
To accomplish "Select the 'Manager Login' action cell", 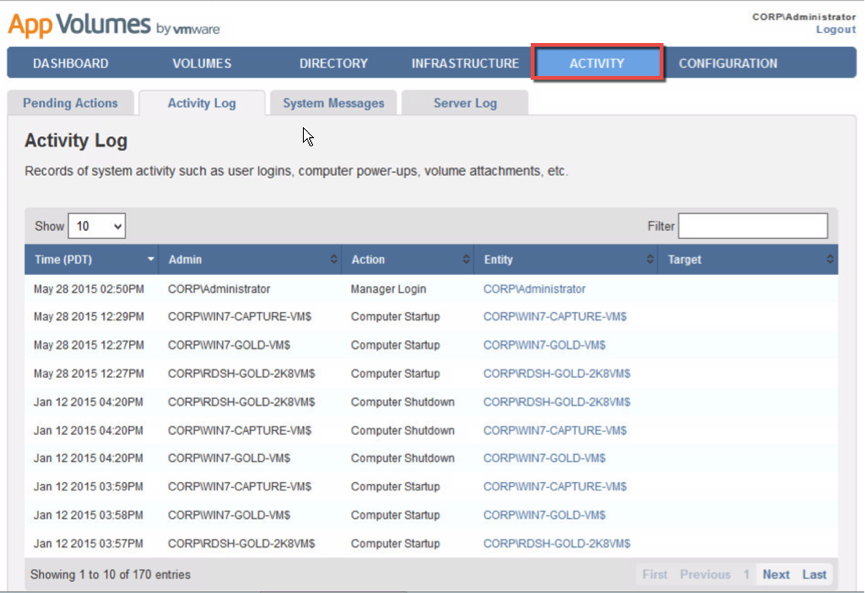I will point(388,289).
